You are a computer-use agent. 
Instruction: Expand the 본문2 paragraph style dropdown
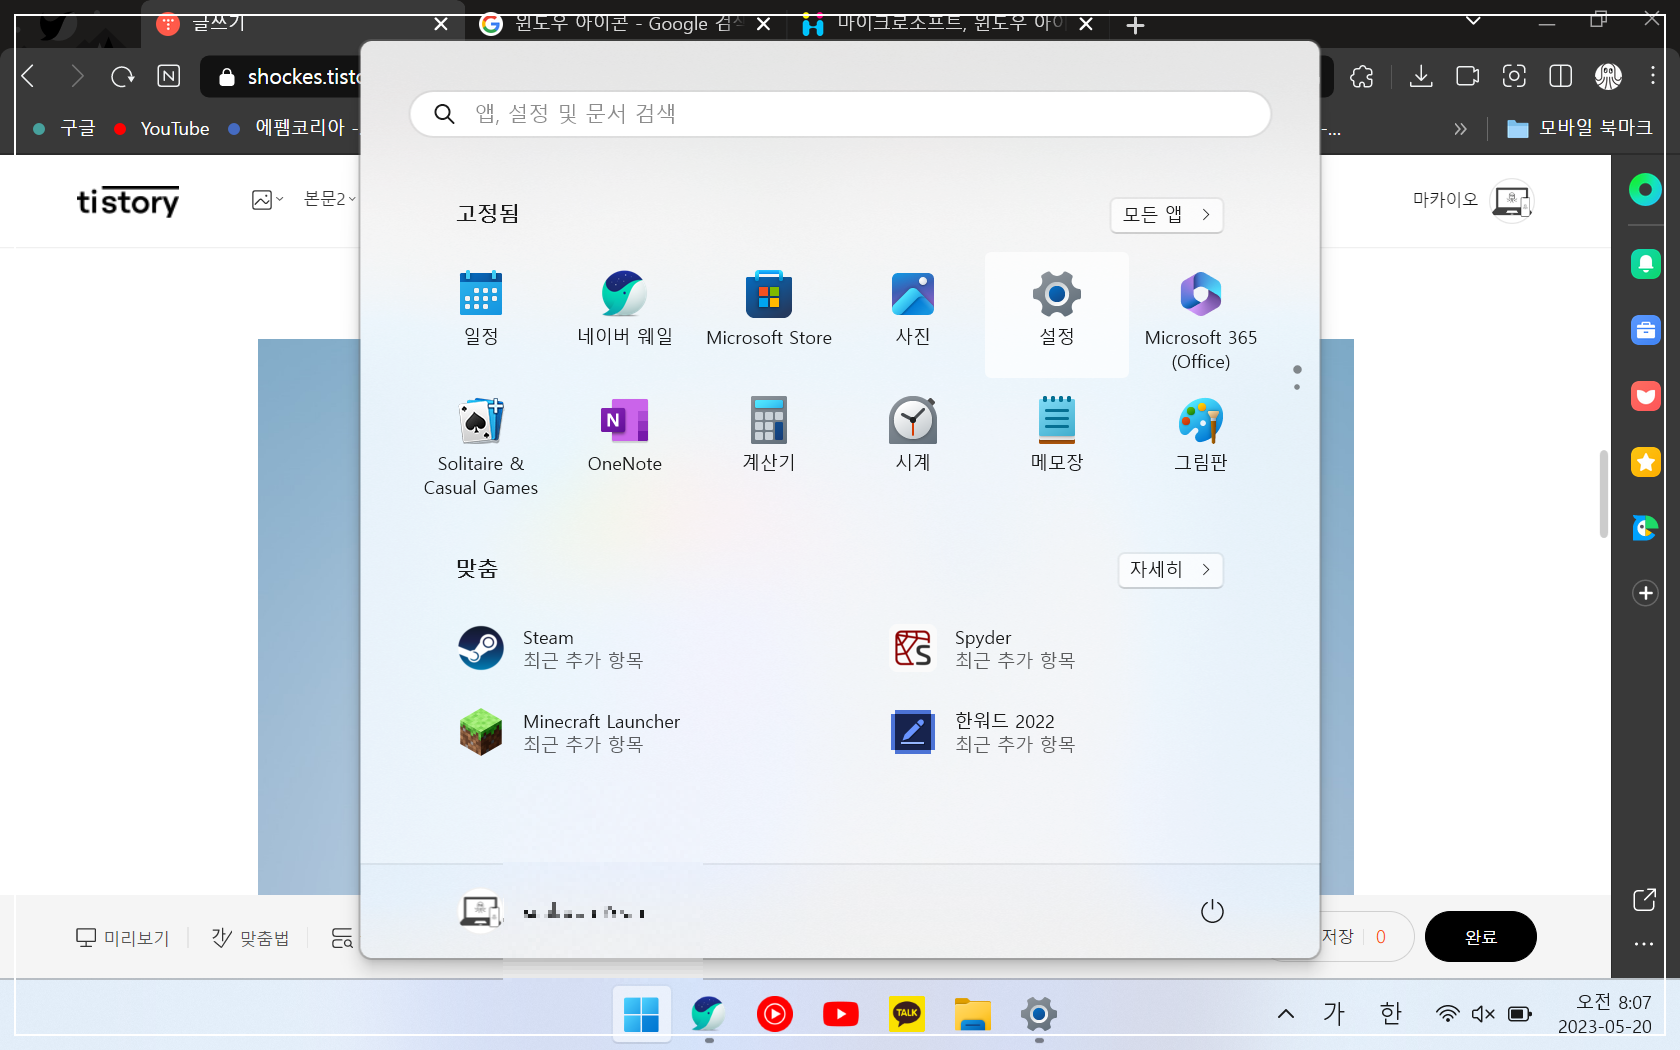[330, 200]
